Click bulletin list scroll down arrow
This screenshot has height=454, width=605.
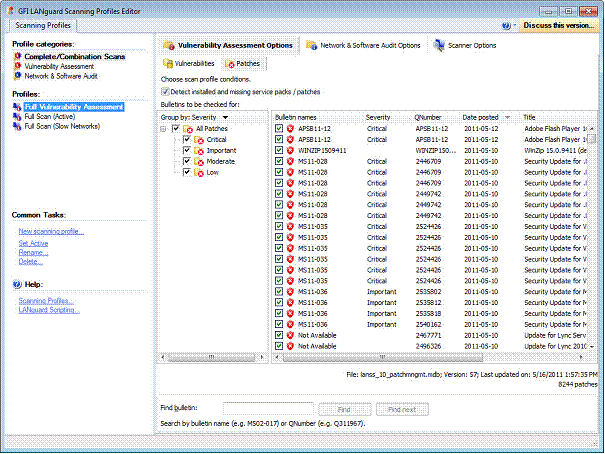pos(592,347)
